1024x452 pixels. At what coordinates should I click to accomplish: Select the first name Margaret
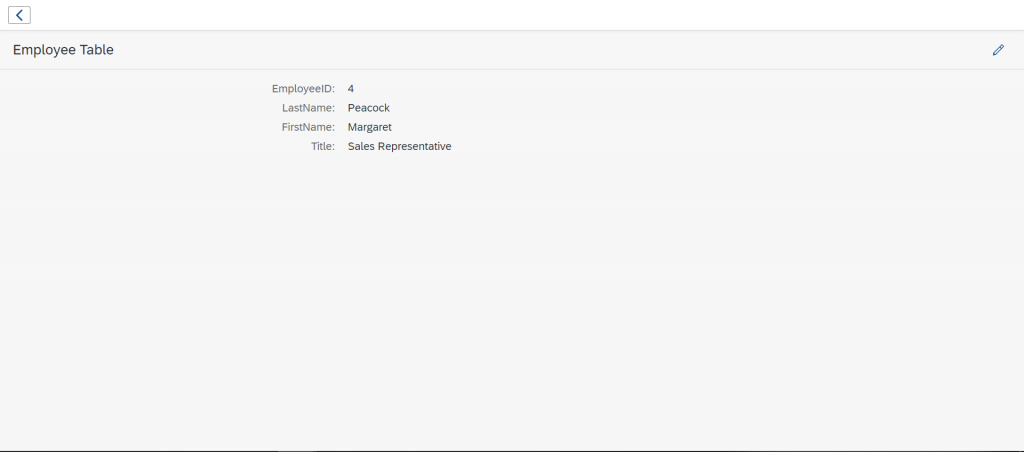click(x=370, y=127)
